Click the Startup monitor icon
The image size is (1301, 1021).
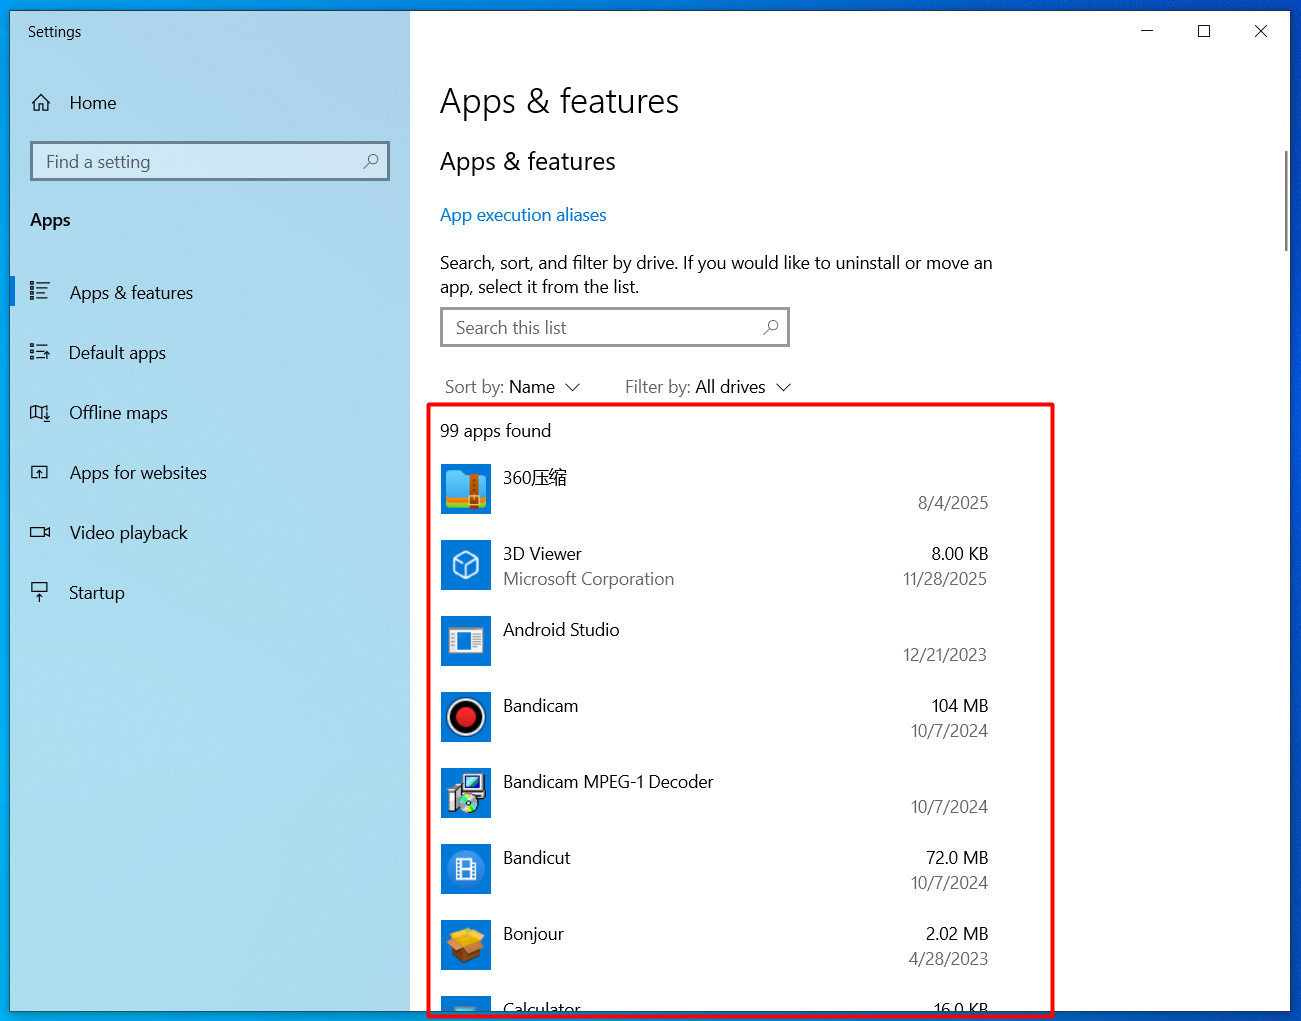39,592
